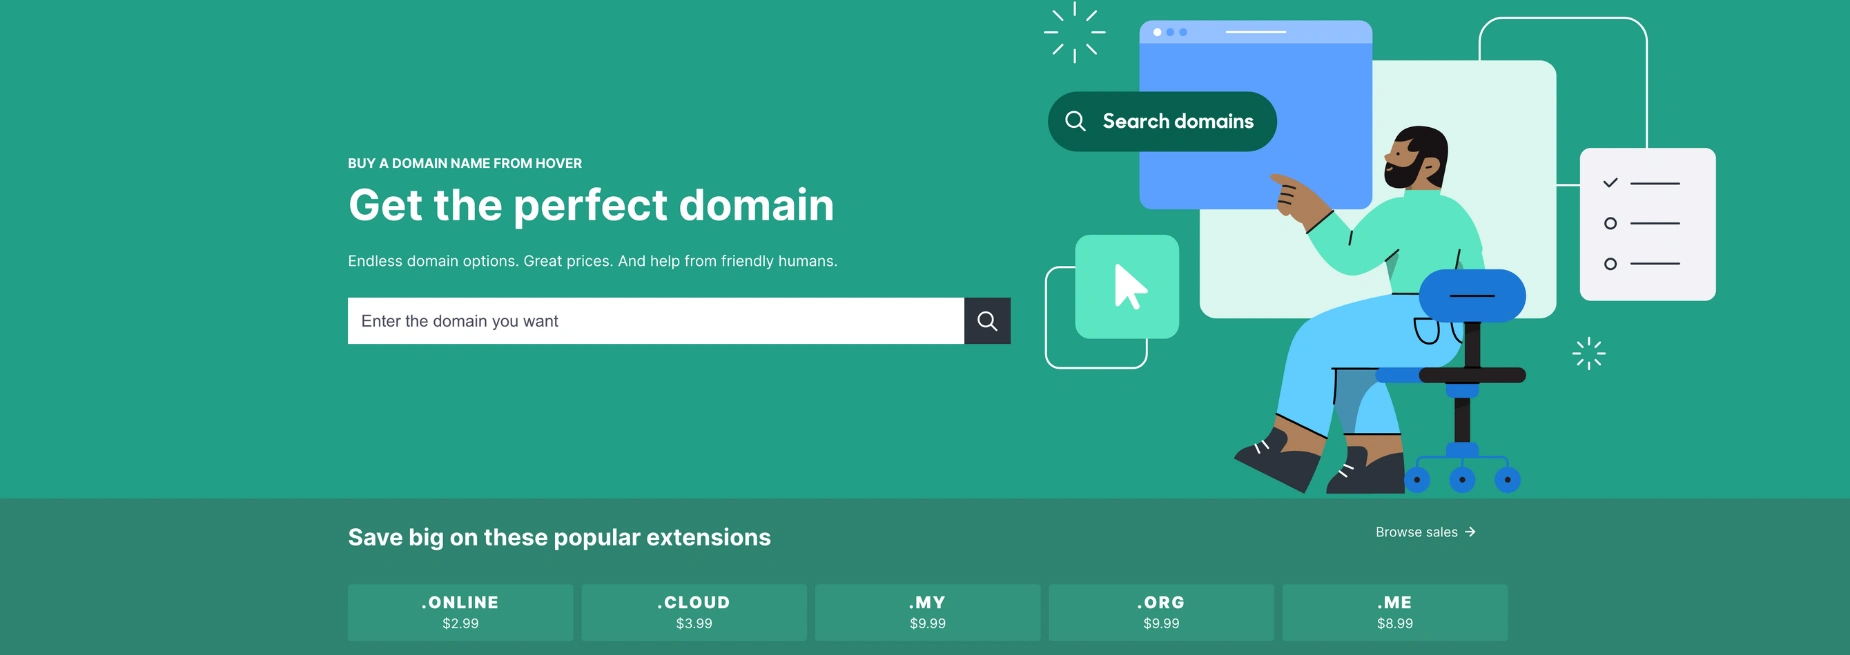Click the 'Get the perfect domain' heading

coord(591,205)
